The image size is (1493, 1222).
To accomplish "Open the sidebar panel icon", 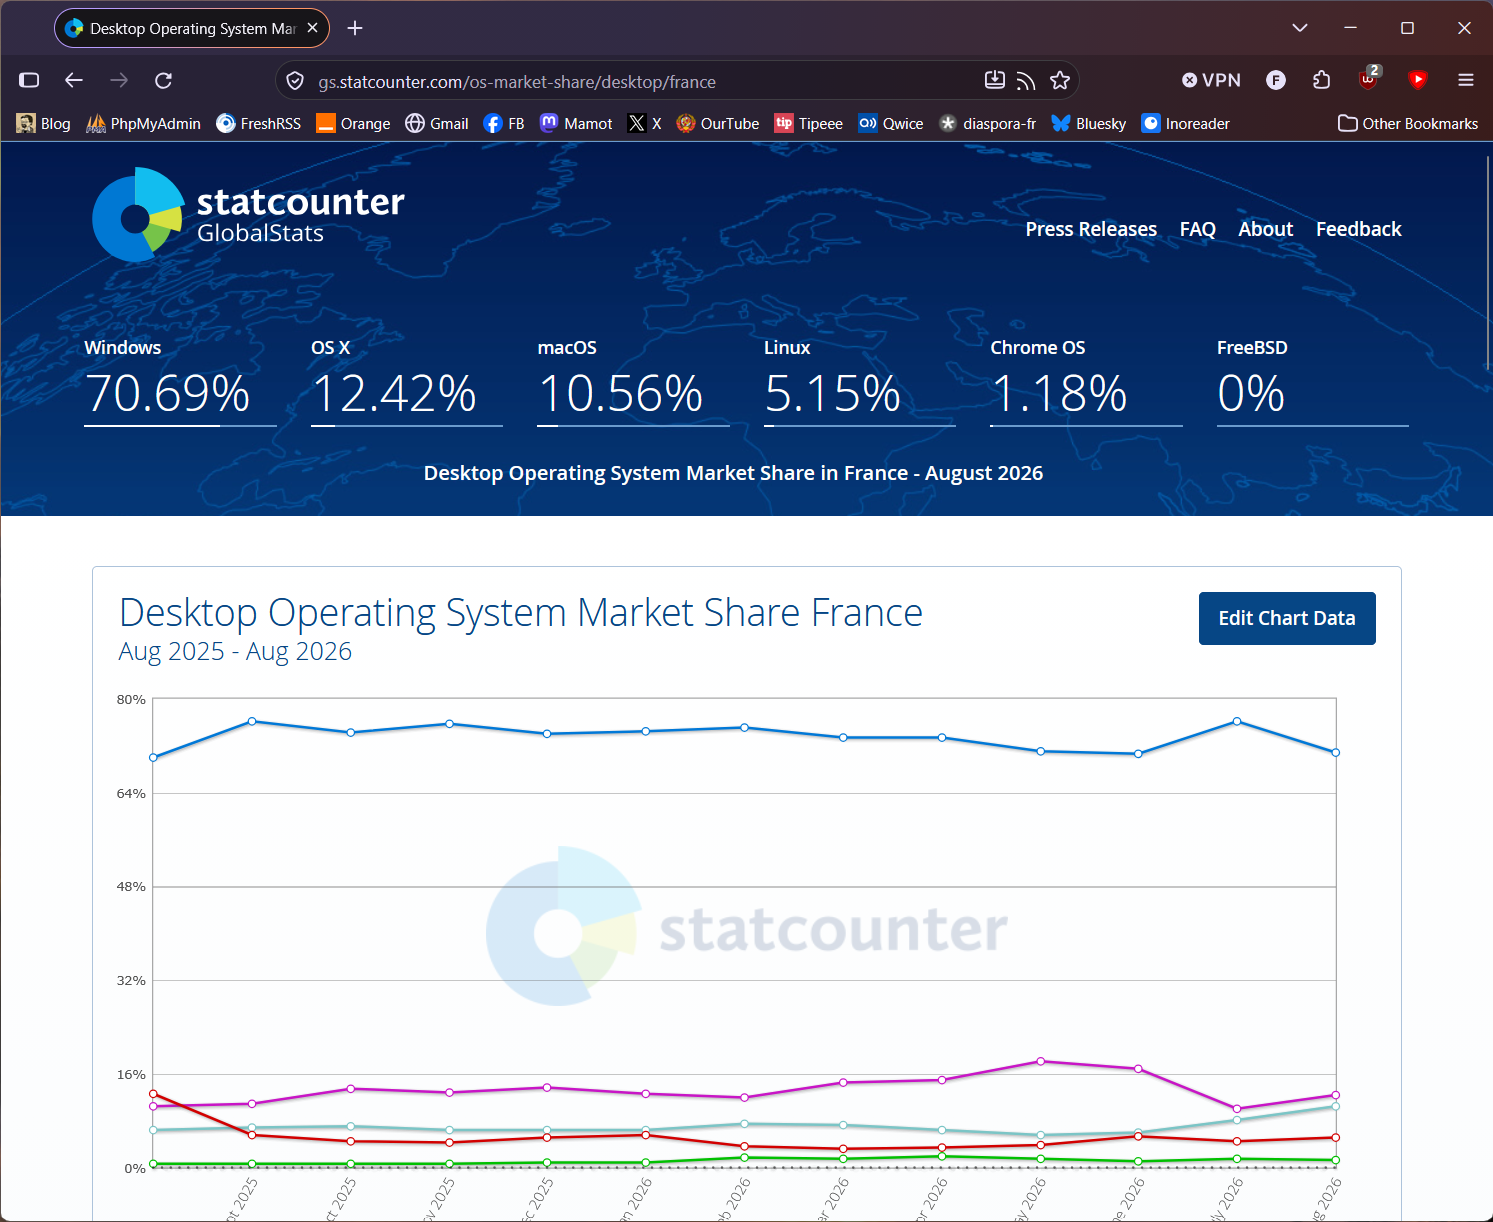I will click(29, 80).
